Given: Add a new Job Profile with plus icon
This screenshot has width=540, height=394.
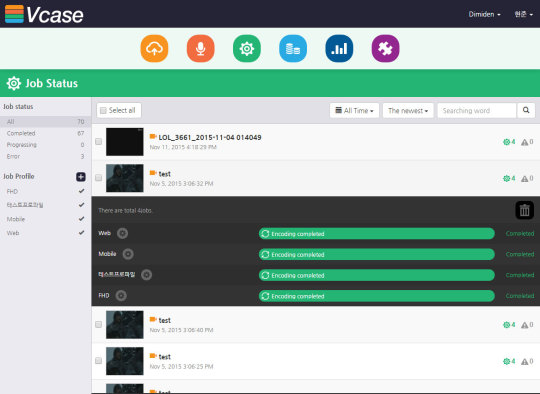Looking at the screenshot, I should click(x=81, y=177).
